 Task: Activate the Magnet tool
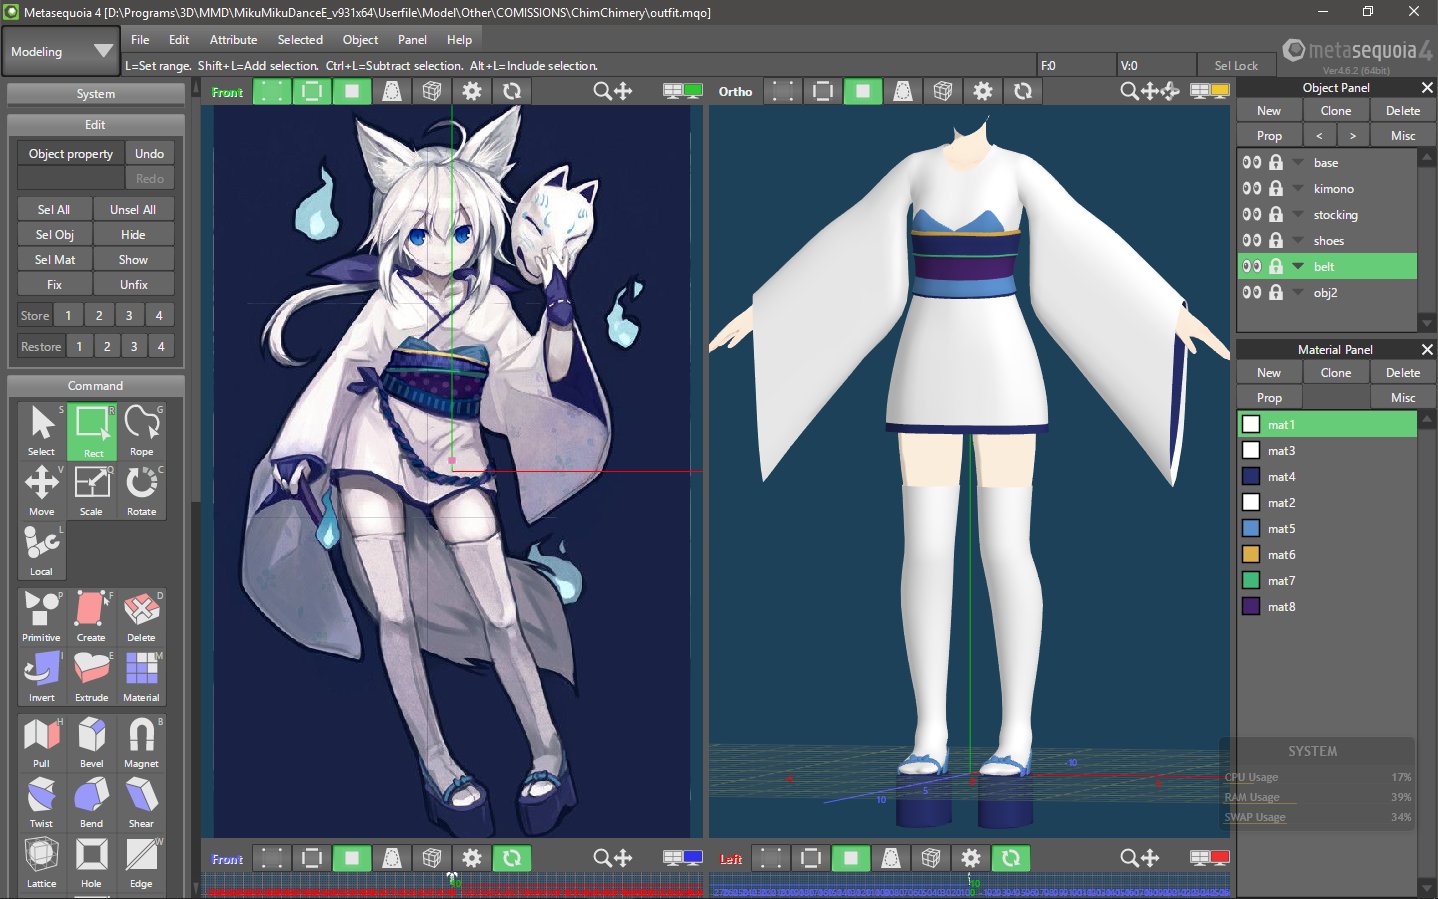tap(142, 743)
